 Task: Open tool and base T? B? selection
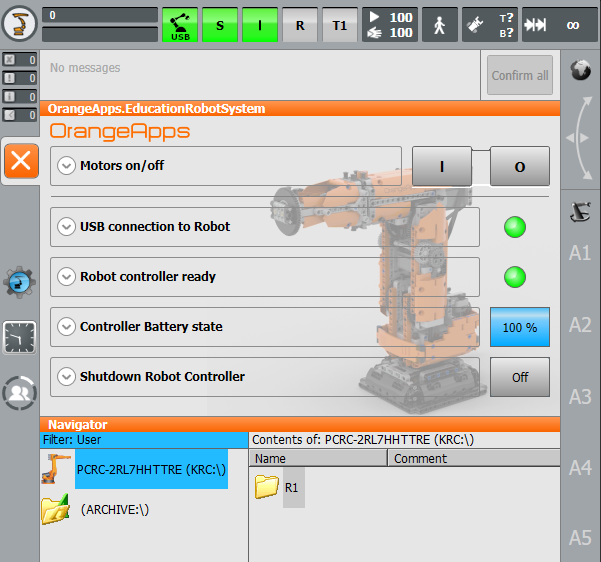point(490,25)
